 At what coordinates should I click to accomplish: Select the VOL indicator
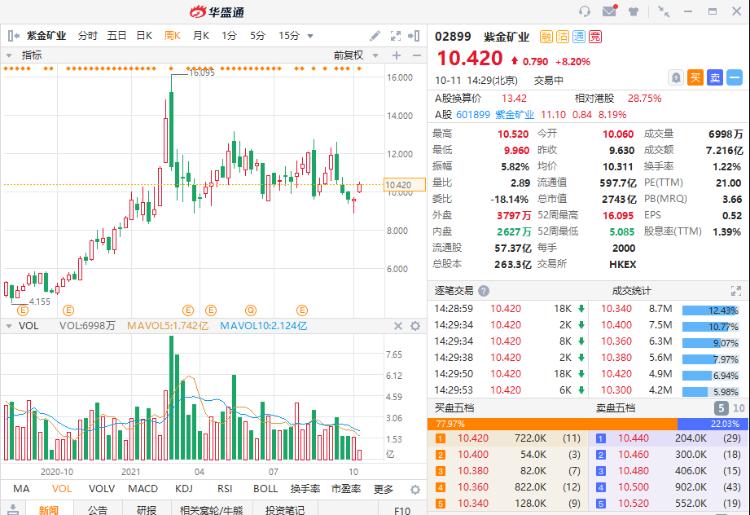pos(62,489)
